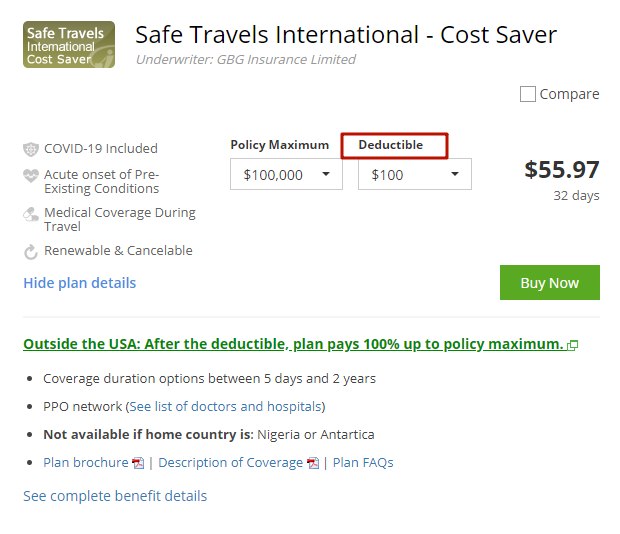Open See list of doctors and hospitals

225,406
